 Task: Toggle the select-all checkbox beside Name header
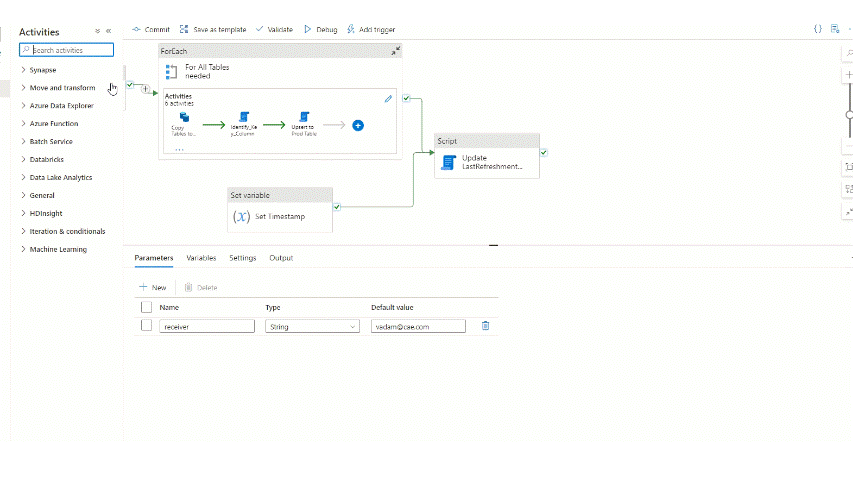coord(146,307)
